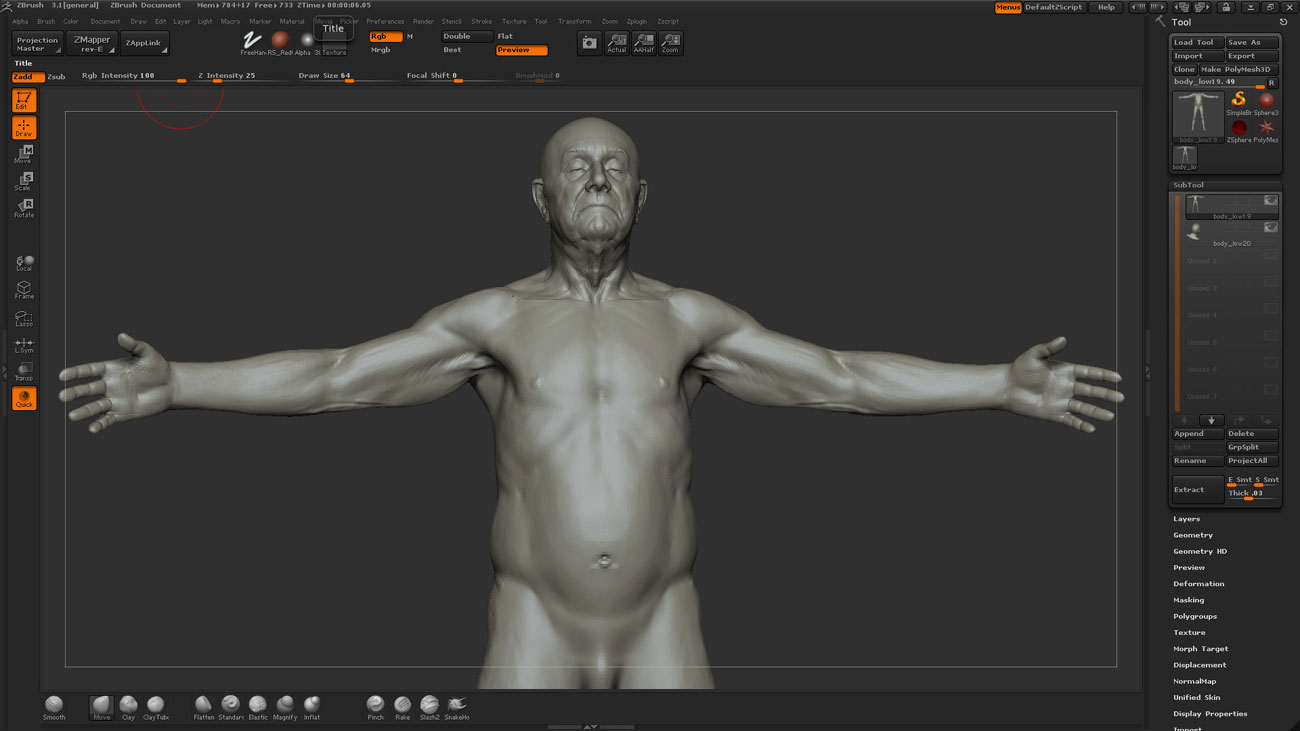The height and width of the screenshot is (731, 1300).
Task: Expand the Deformation section
Action: pos(1198,584)
